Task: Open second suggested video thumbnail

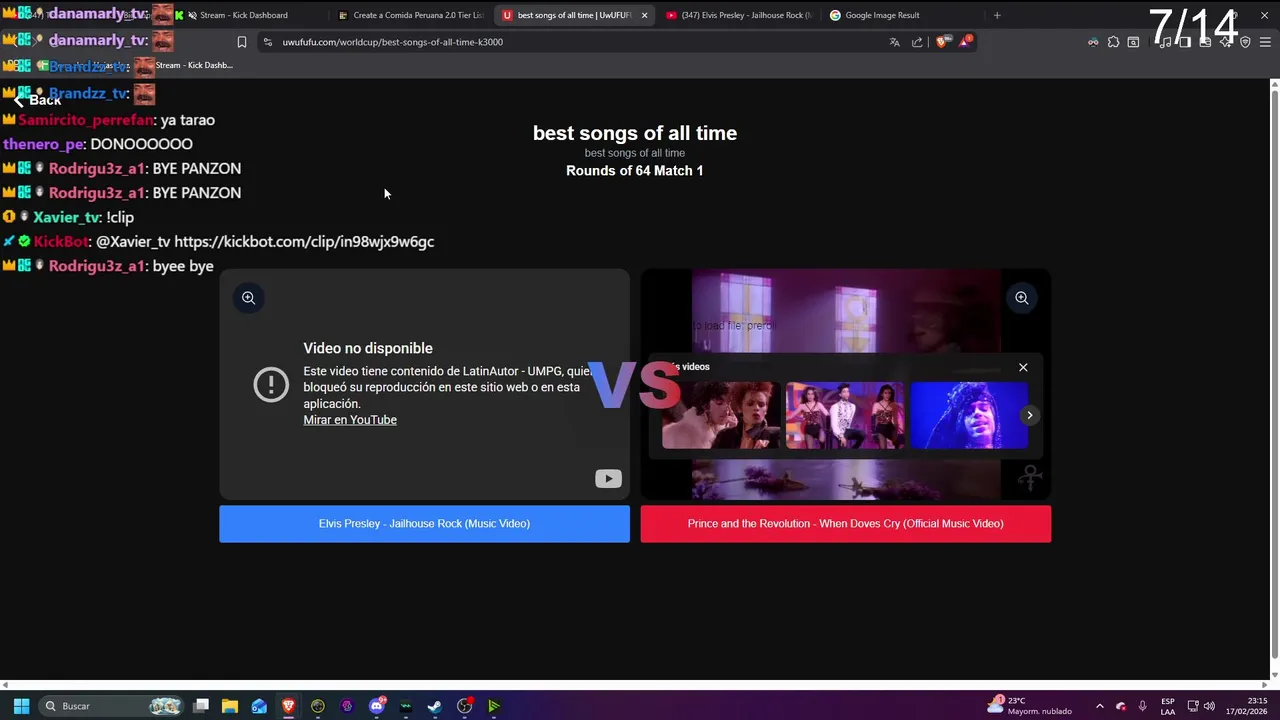Action: pos(844,415)
